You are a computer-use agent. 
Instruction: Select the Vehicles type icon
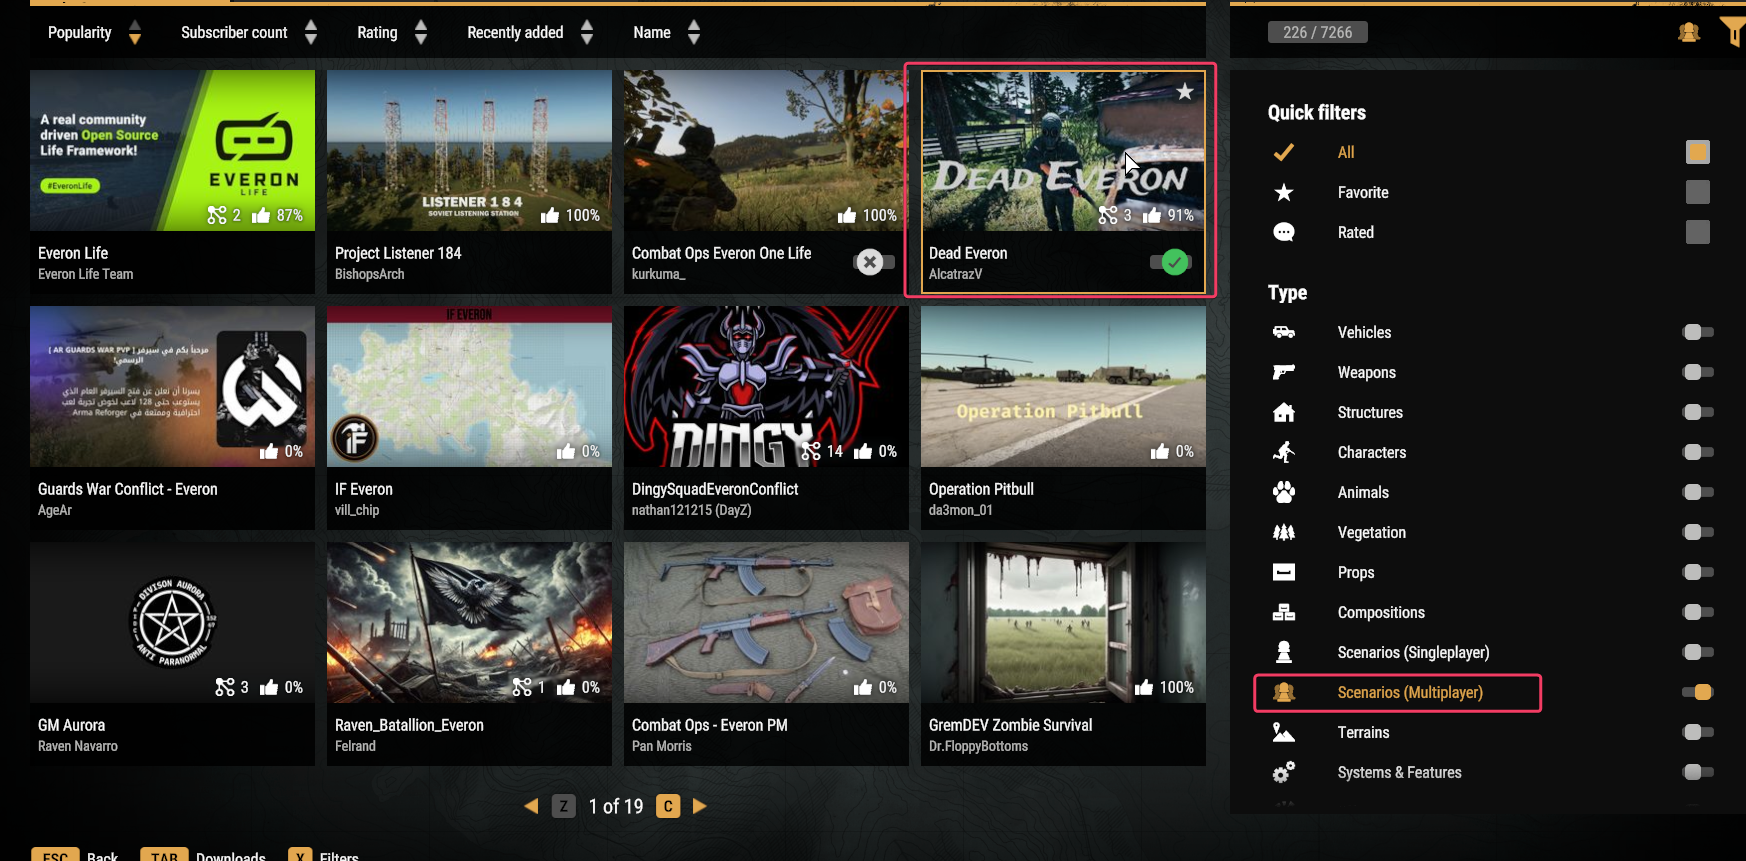pos(1284,332)
